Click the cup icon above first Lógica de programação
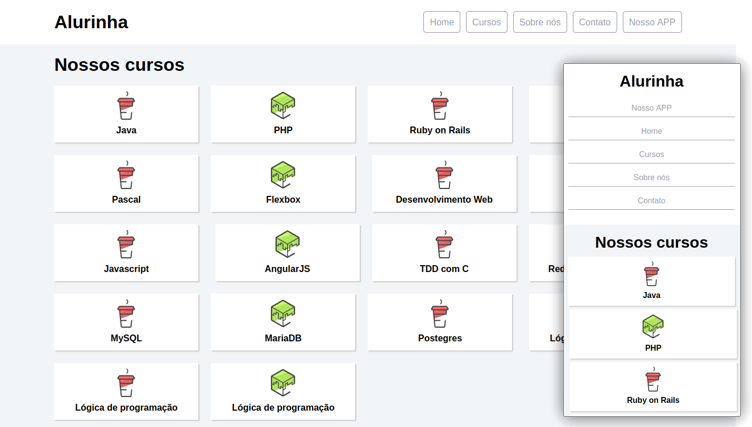 pos(126,383)
